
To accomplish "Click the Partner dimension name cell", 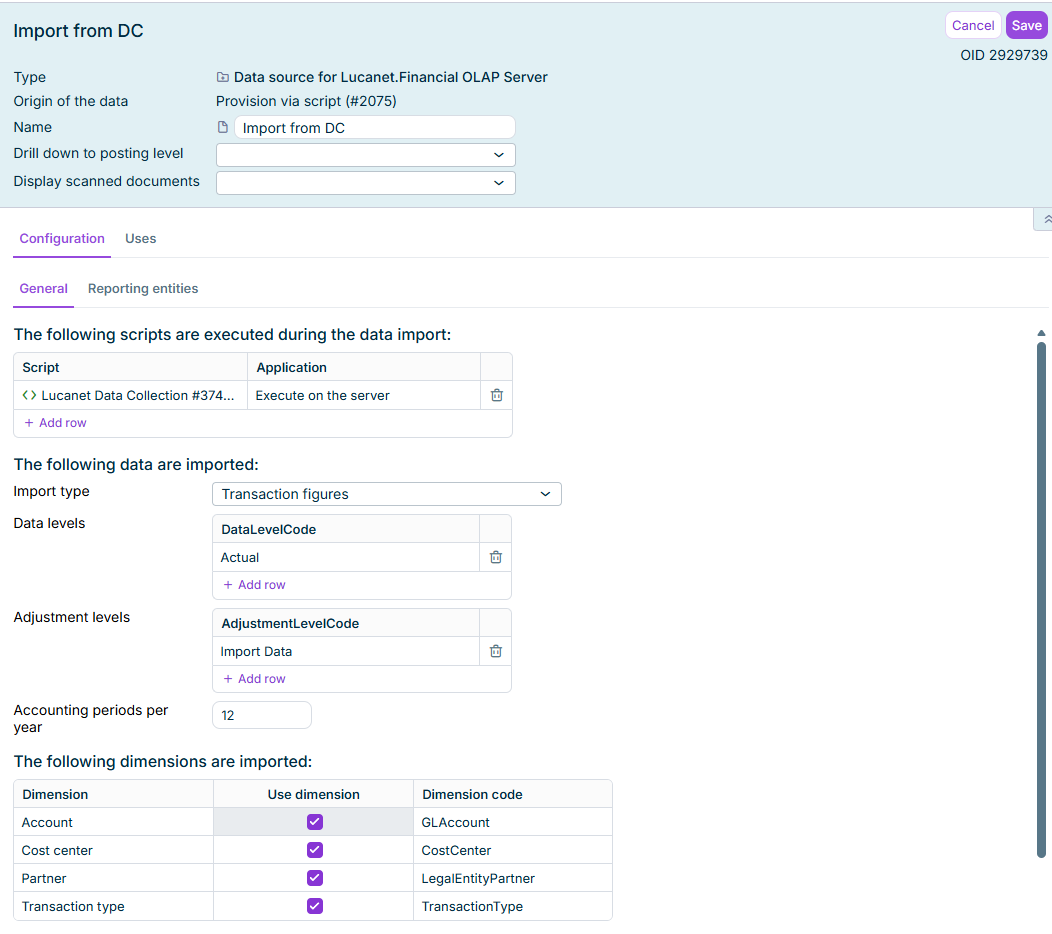I will (113, 878).
